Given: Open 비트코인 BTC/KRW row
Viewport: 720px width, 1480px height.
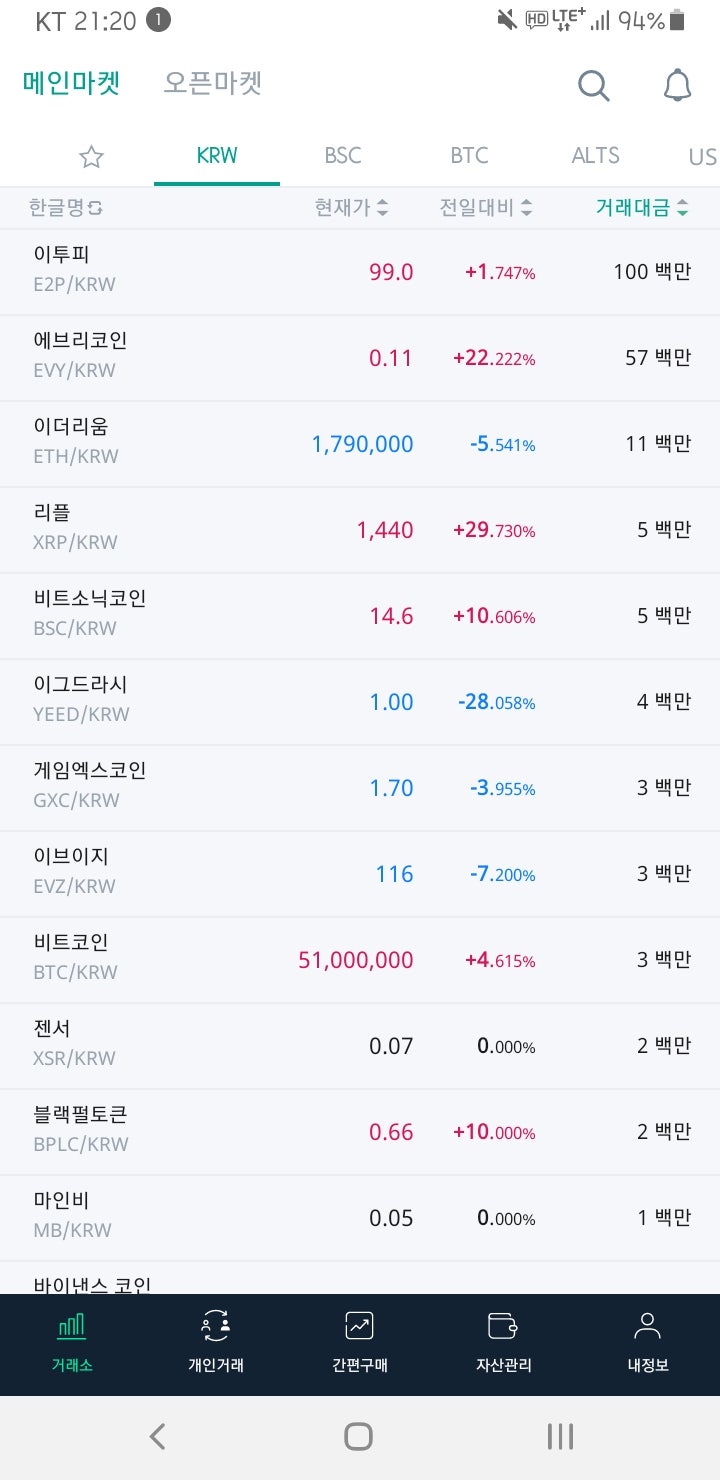Looking at the screenshot, I should [x=360, y=960].
